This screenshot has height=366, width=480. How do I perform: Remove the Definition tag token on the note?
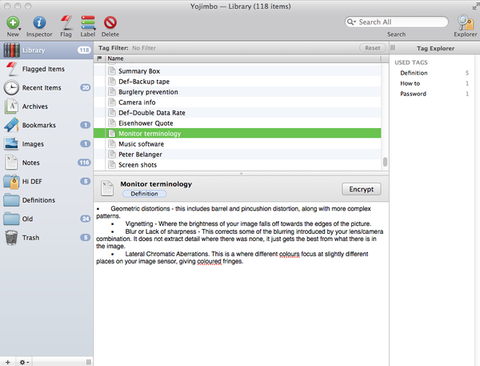[x=144, y=194]
